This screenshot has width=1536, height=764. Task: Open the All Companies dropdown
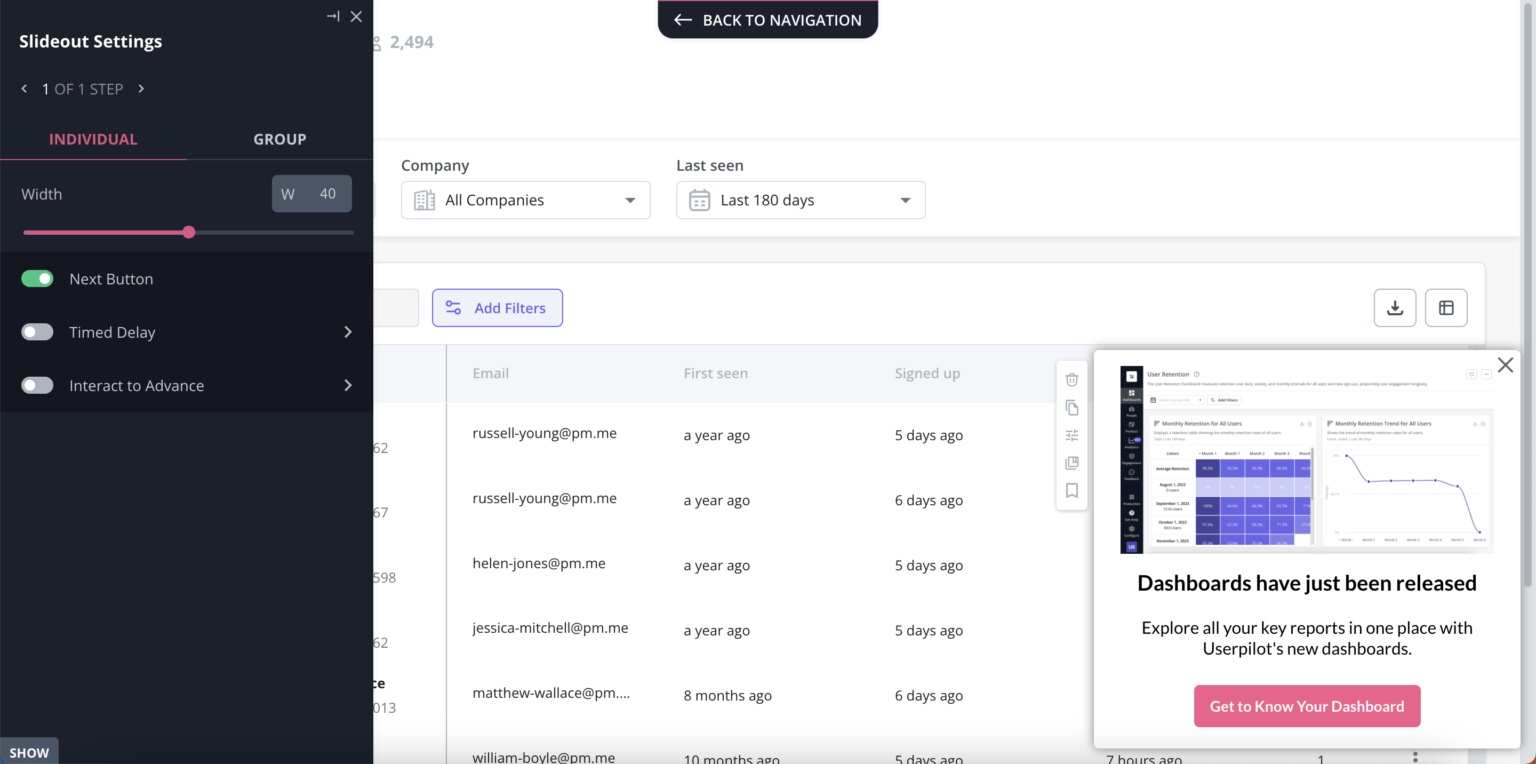click(x=525, y=200)
